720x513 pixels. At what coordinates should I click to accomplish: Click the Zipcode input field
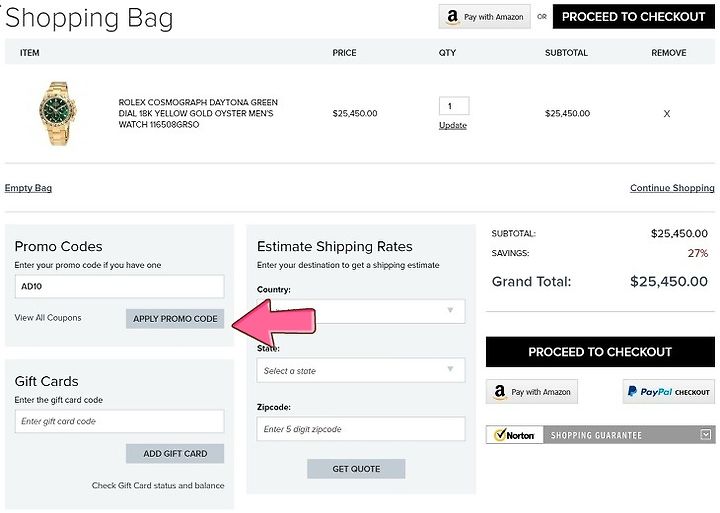coord(361,429)
